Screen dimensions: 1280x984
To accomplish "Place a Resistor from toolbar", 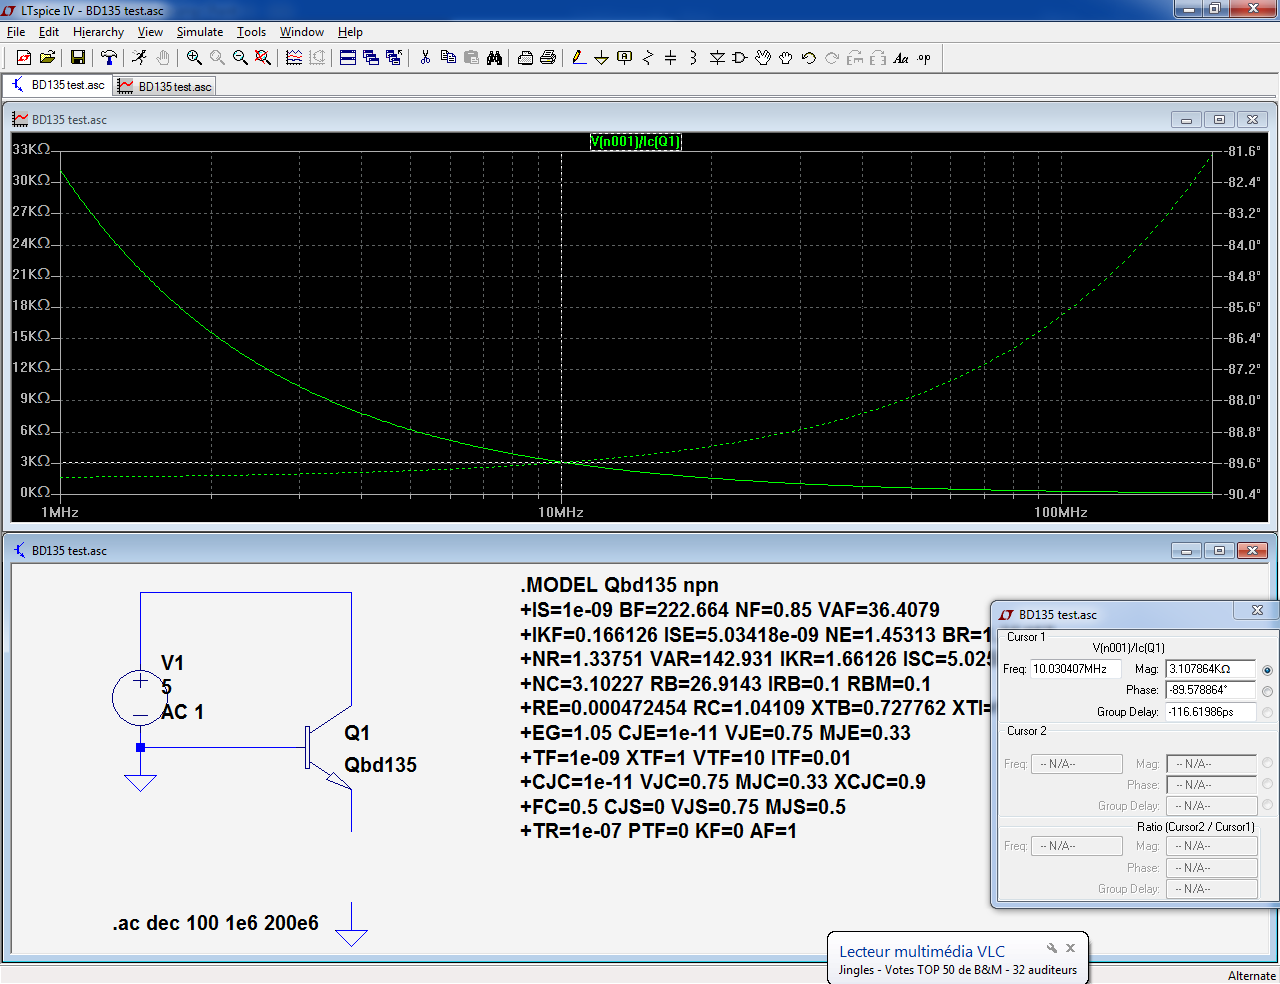I will (x=648, y=58).
